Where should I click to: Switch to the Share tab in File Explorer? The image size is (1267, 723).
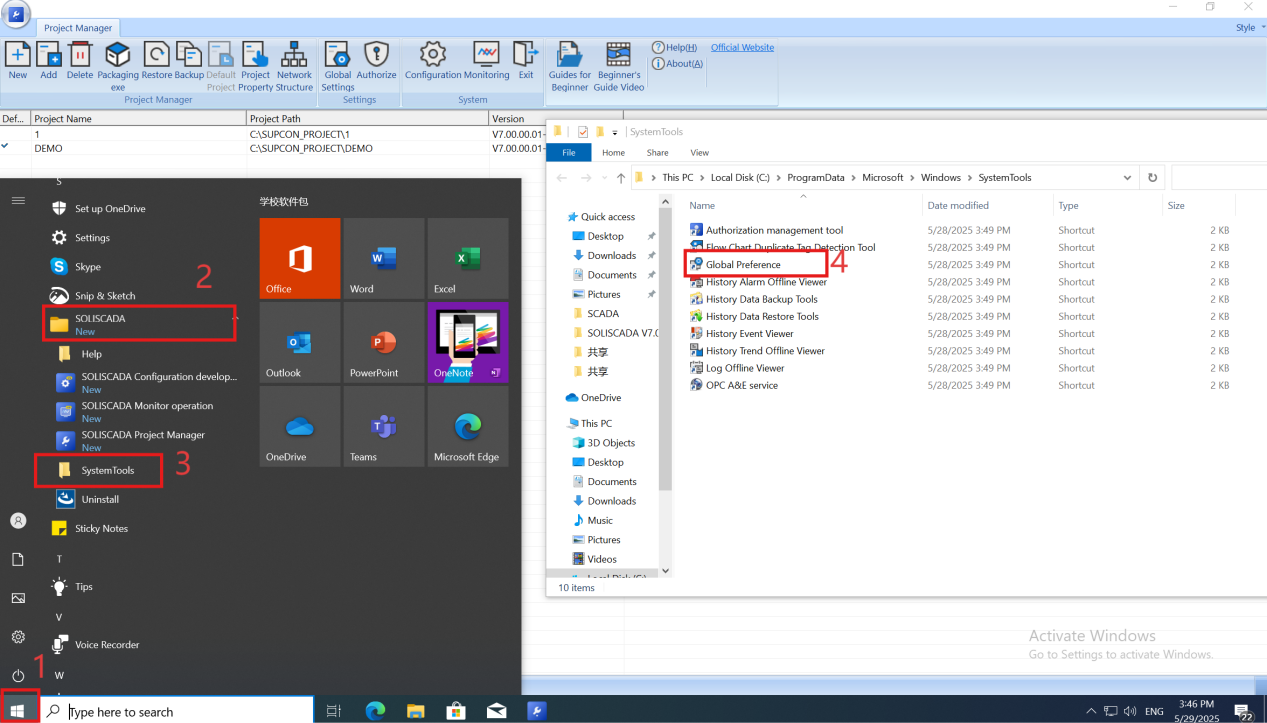pyautogui.click(x=658, y=152)
